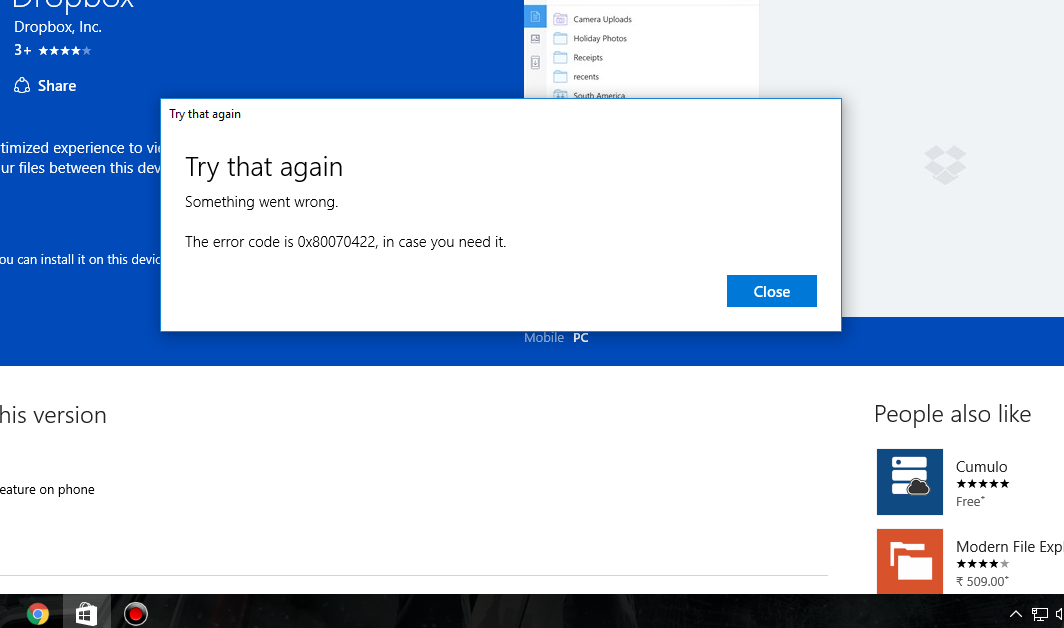The image size is (1064, 628).
Task: Select the files icon in screenshot sidebar
Action: tap(535, 17)
